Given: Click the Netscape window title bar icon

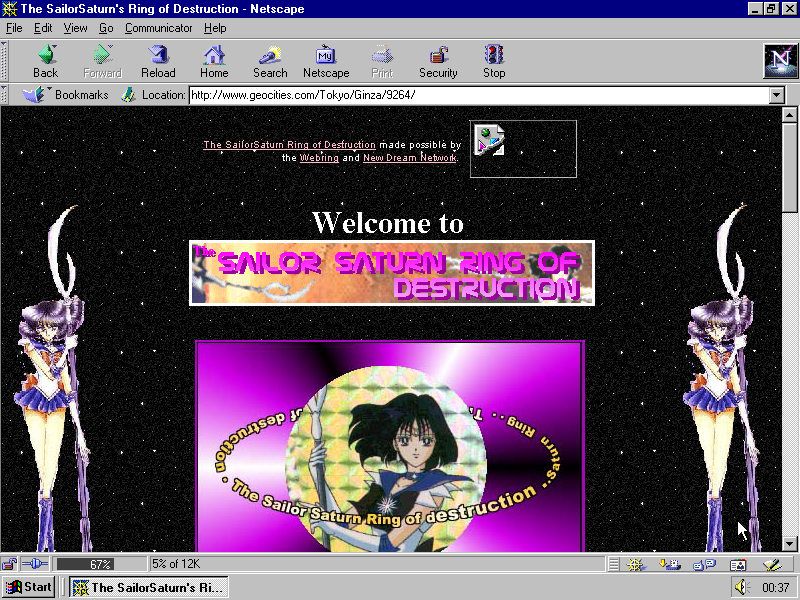Looking at the screenshot, I should pos(10,9).
